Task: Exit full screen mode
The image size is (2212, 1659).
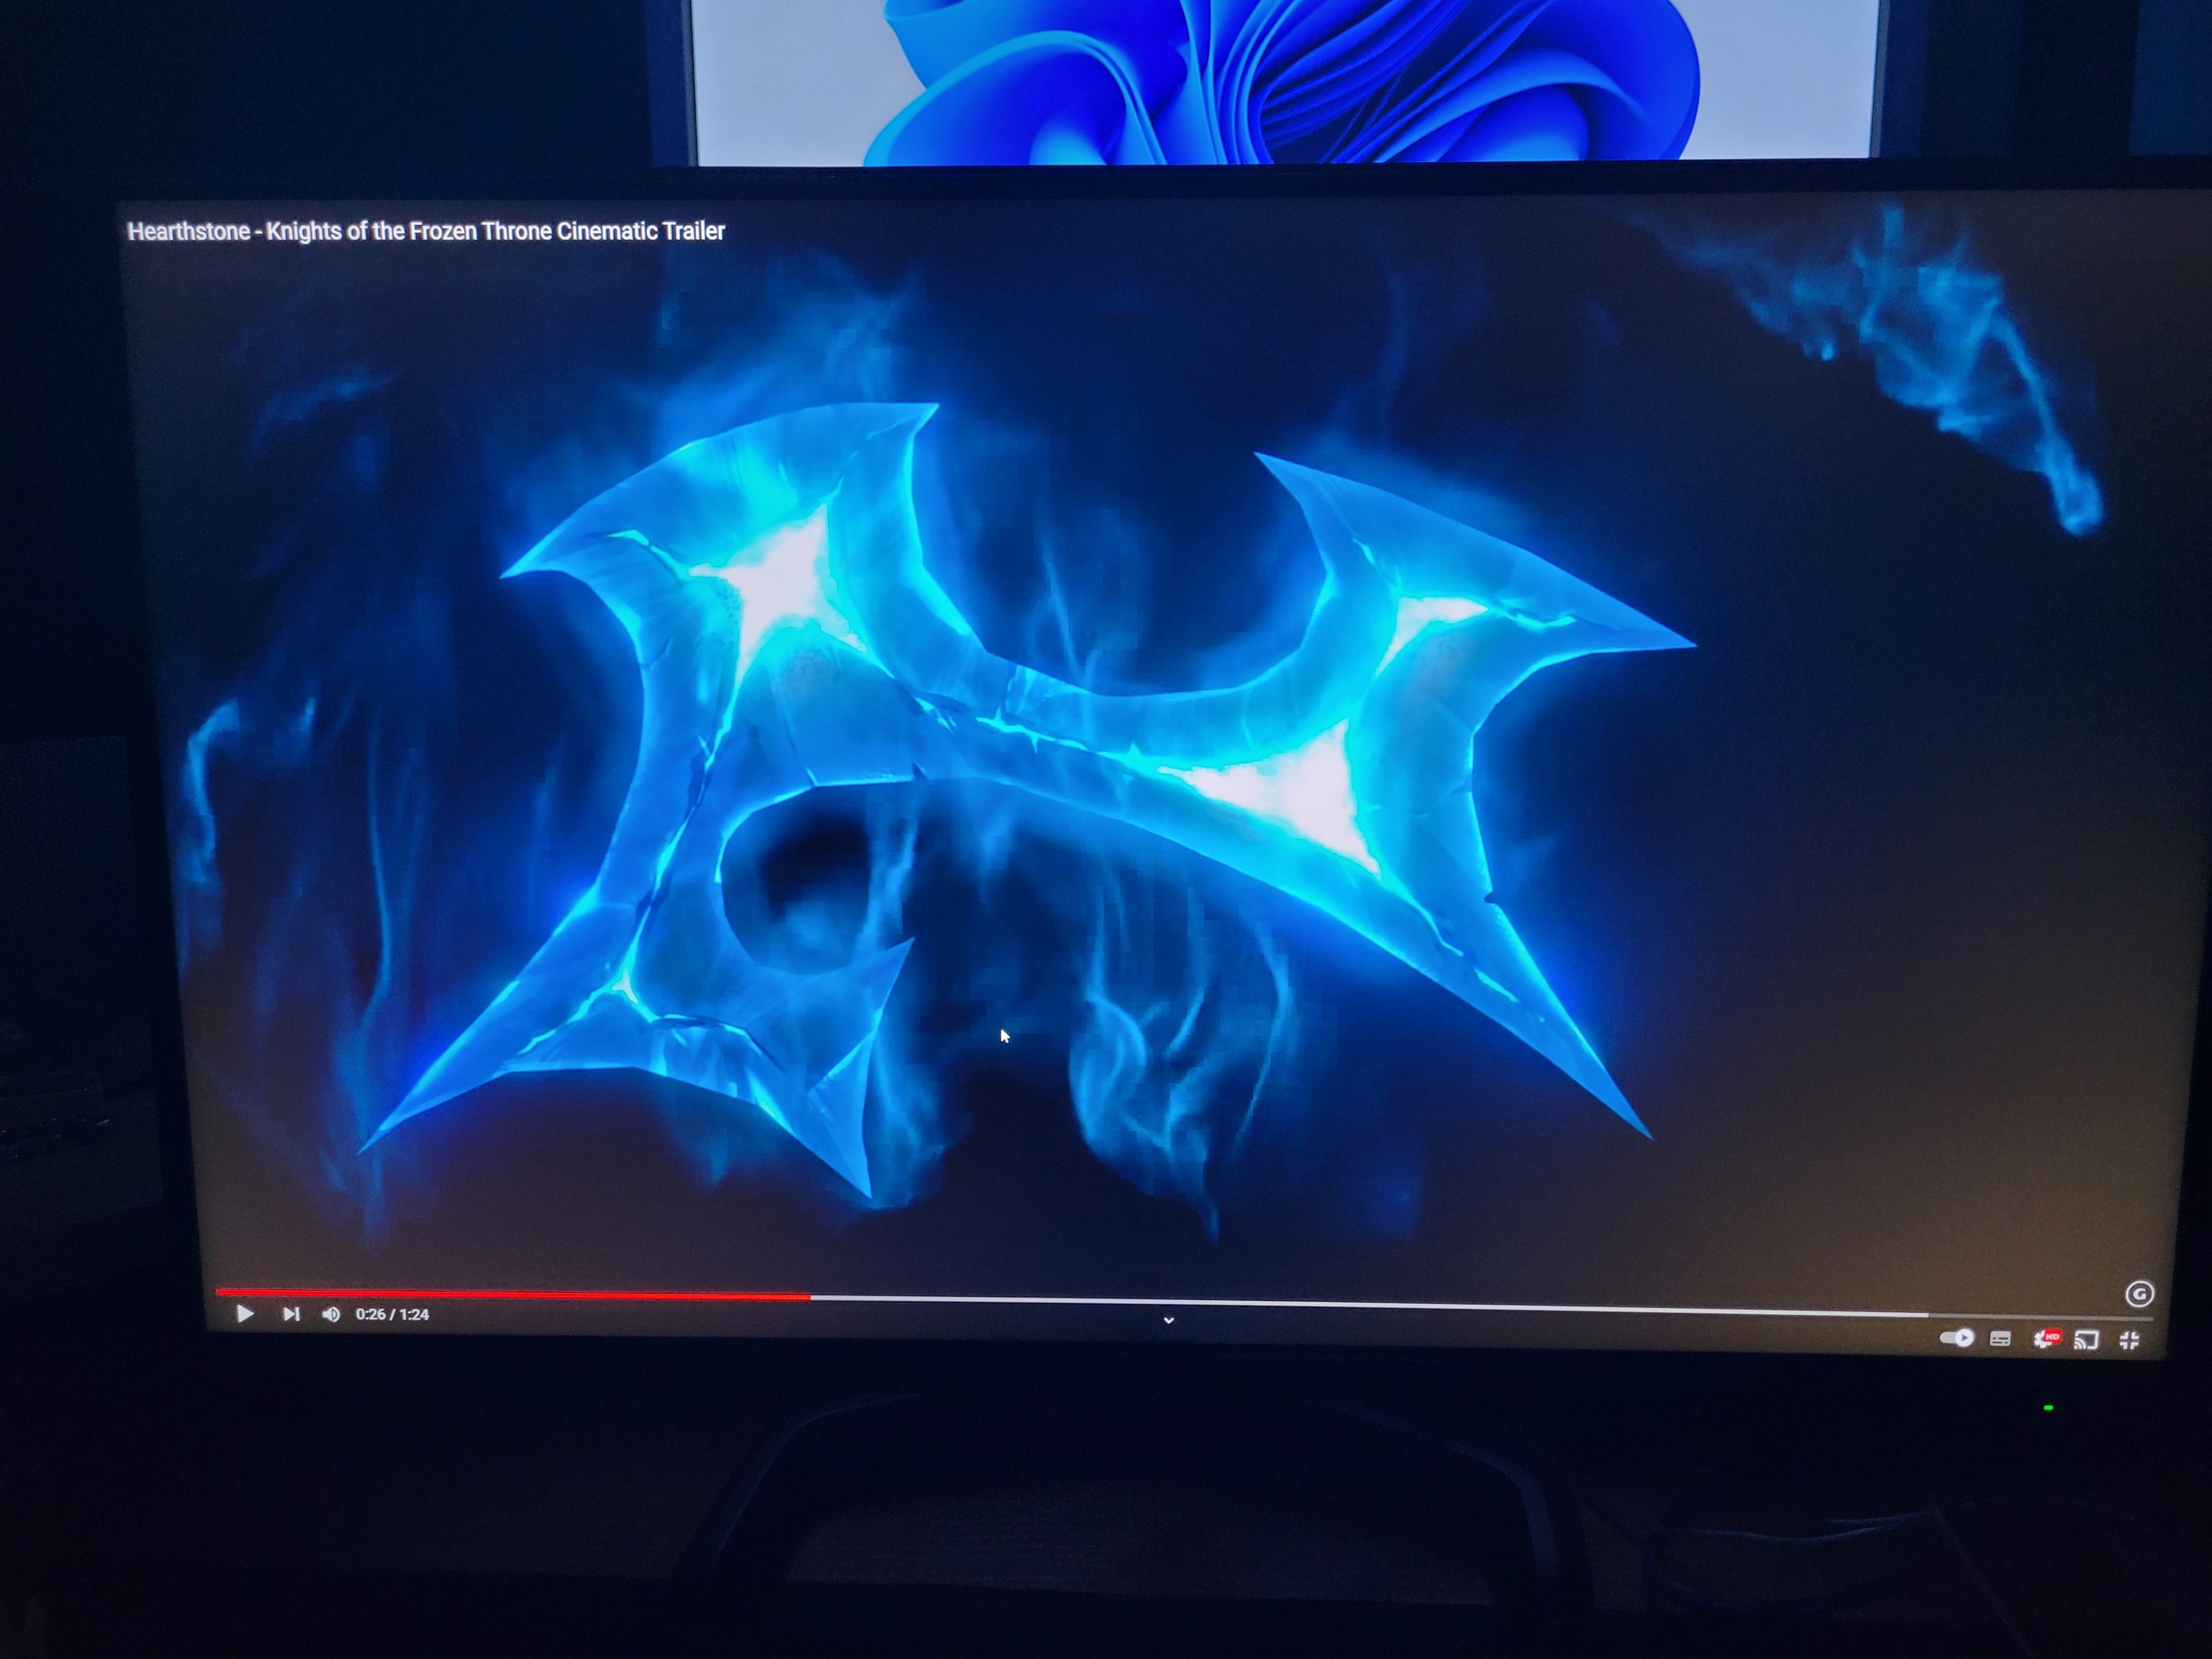Action: point(2129,1341)
